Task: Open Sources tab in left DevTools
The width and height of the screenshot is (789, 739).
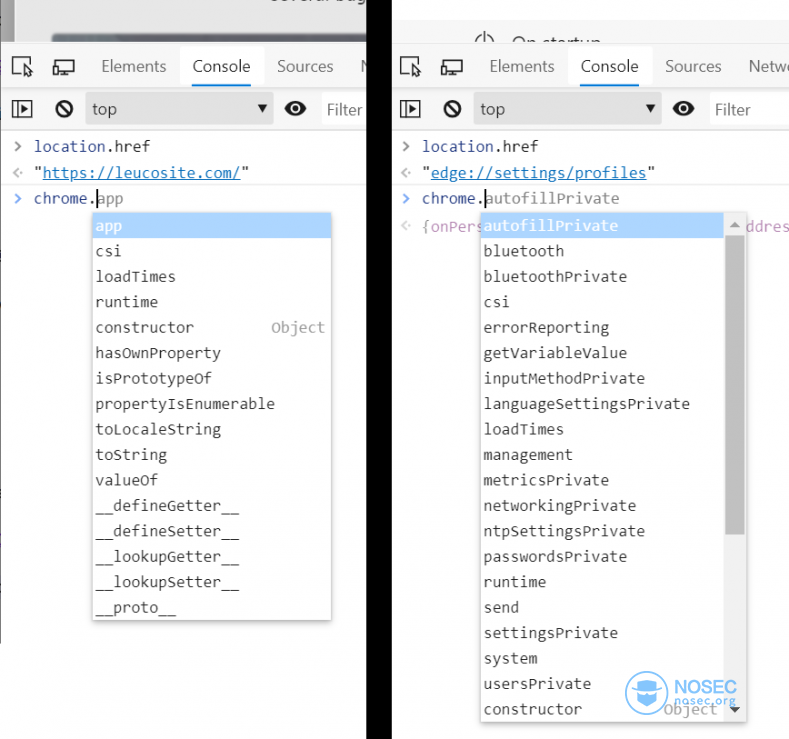Action: [x=305, y=66]
